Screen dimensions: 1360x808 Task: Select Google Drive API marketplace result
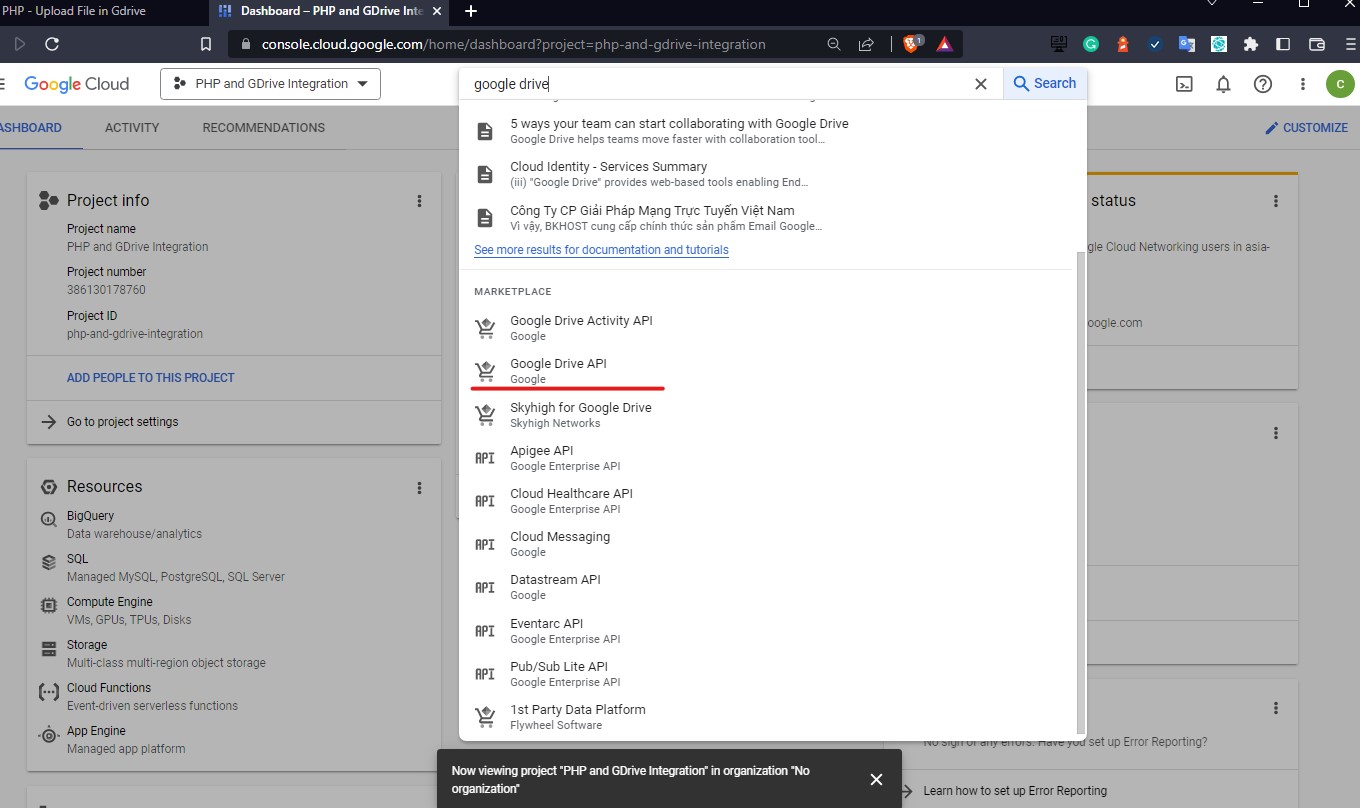coord(765,371)
